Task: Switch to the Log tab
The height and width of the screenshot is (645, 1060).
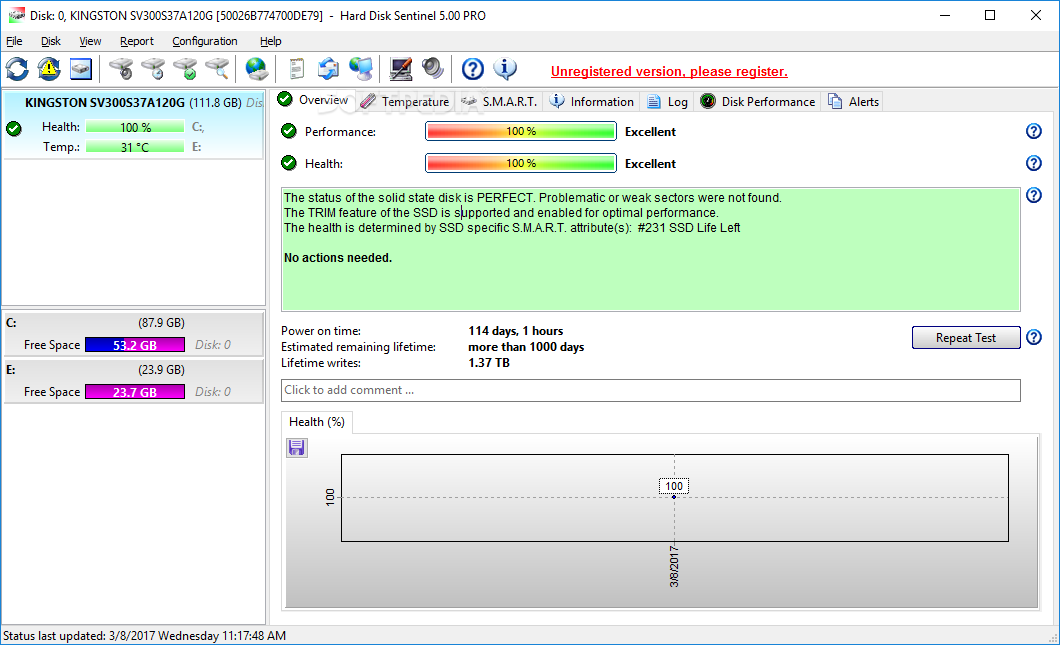Action: click(x=667, y=101)
